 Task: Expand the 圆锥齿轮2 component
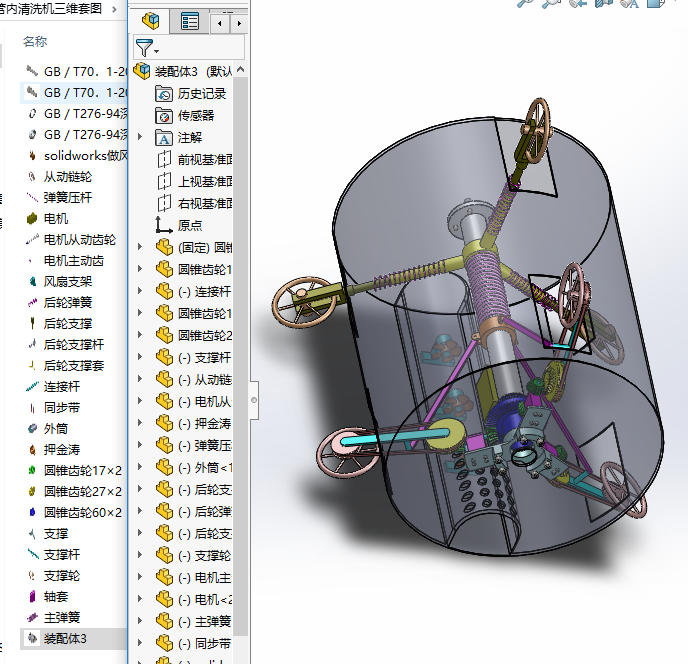coord(140,335)
